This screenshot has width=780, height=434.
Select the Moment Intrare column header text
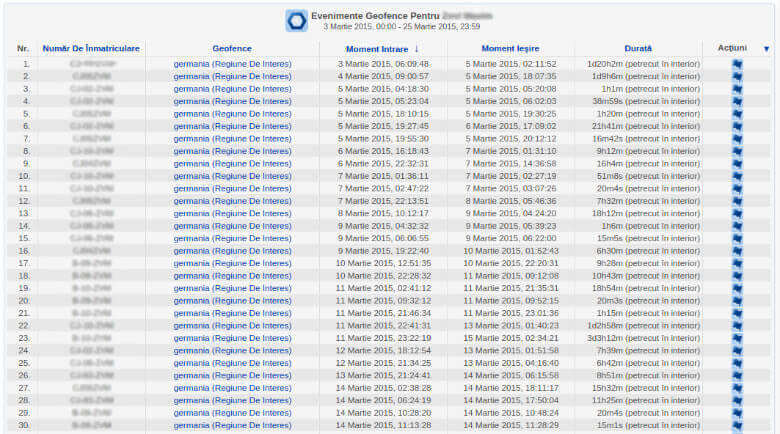pos(377,48)
